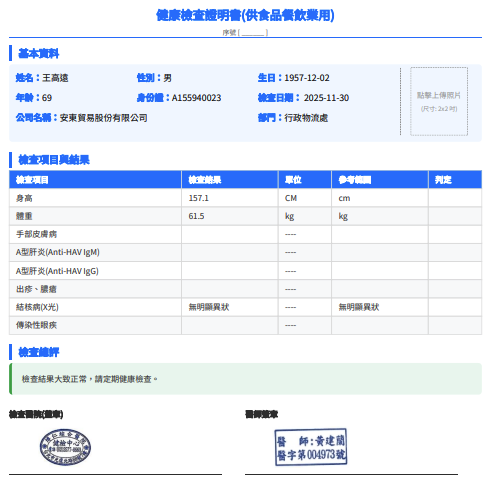Viewport: 492px width, 478px height.
Task: Click the photo upload placeholder box
Action: point(439,101)
